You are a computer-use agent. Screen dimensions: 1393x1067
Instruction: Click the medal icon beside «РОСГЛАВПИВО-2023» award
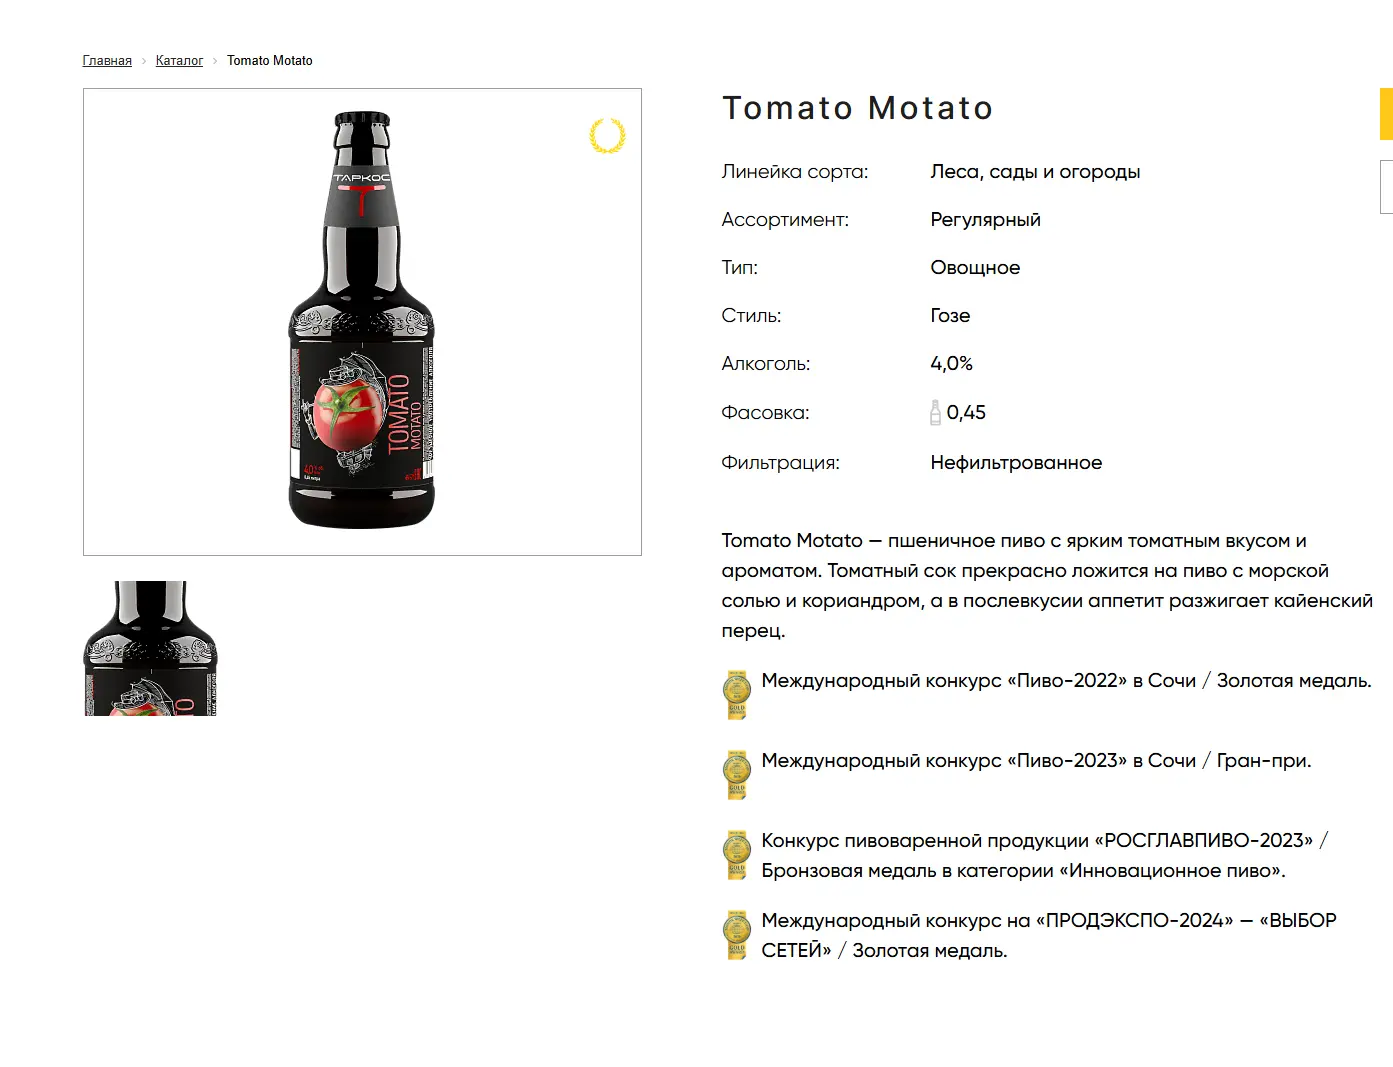click(737, 855)
